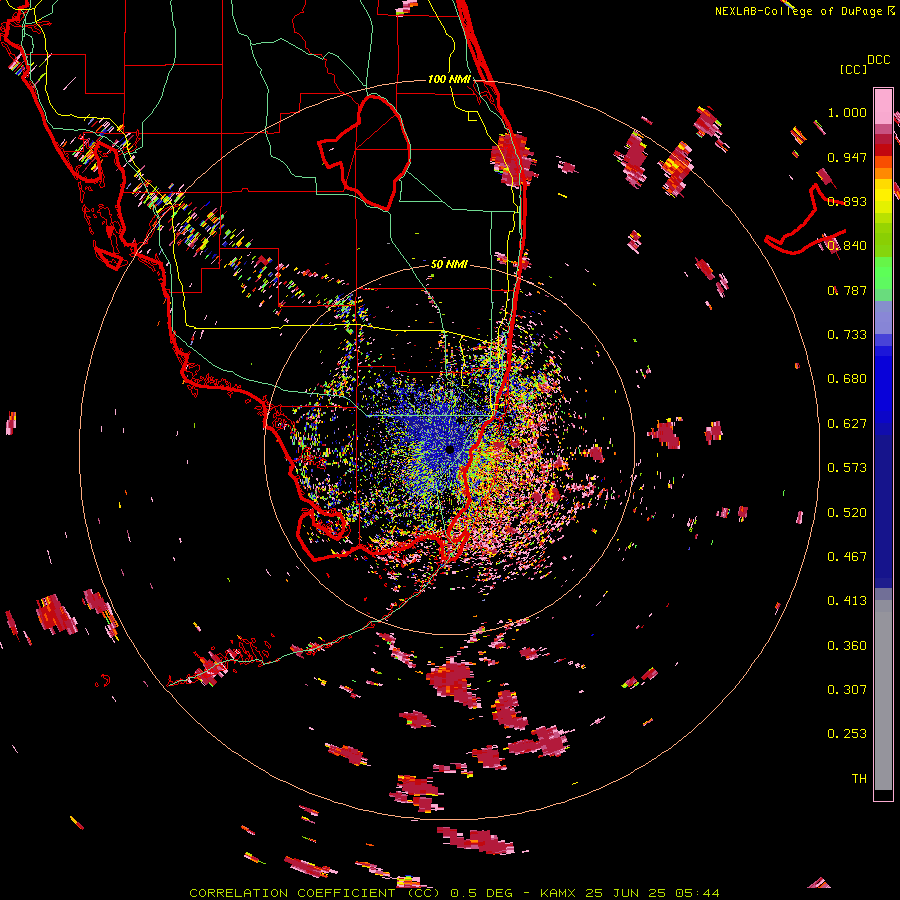Pick the bright green color bar segment
The width and height of the screenshot is (900, 900).
click(x=883, y=273)
